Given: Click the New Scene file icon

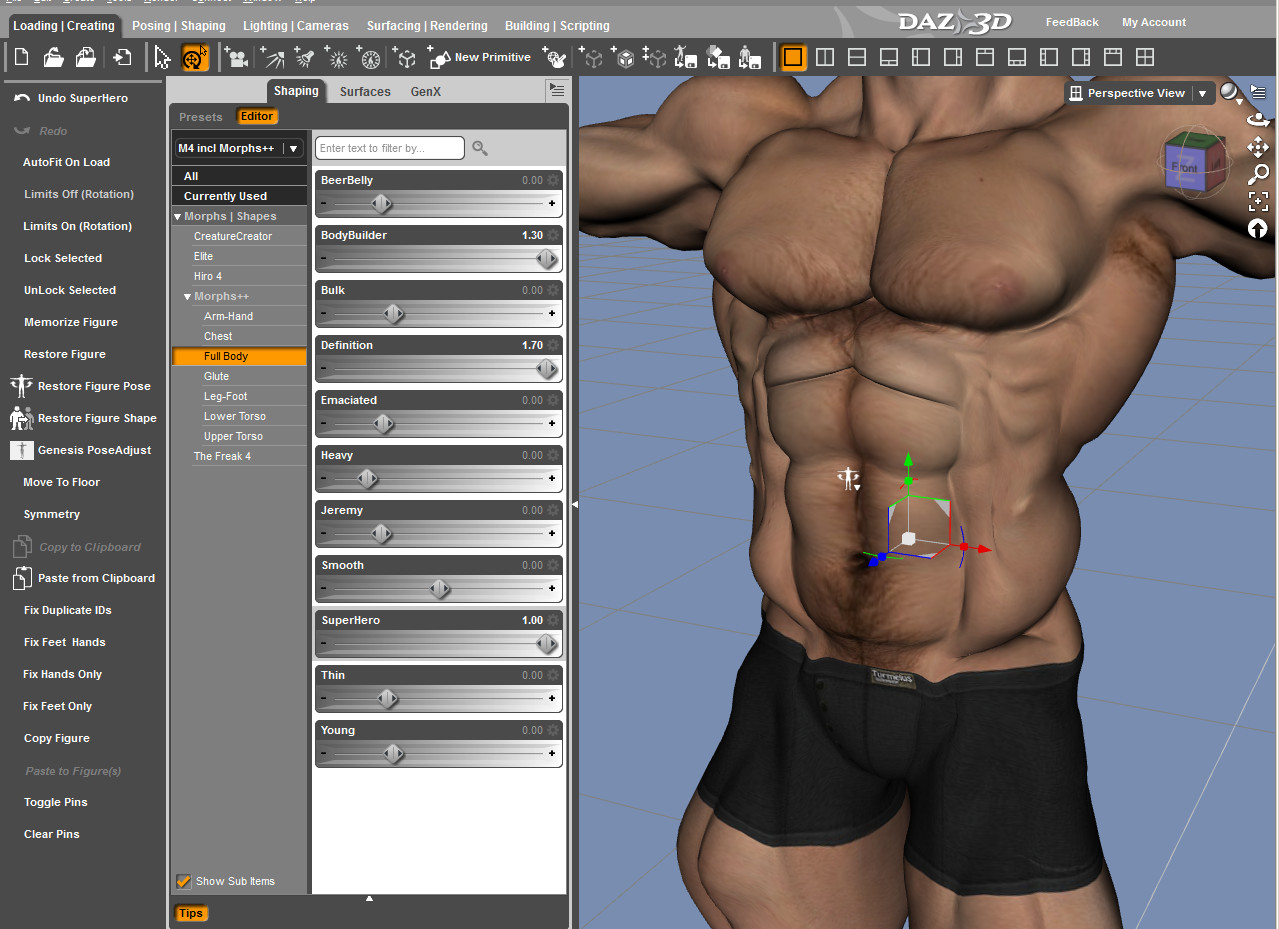Looking at the screenshot, I should [21, 58].
